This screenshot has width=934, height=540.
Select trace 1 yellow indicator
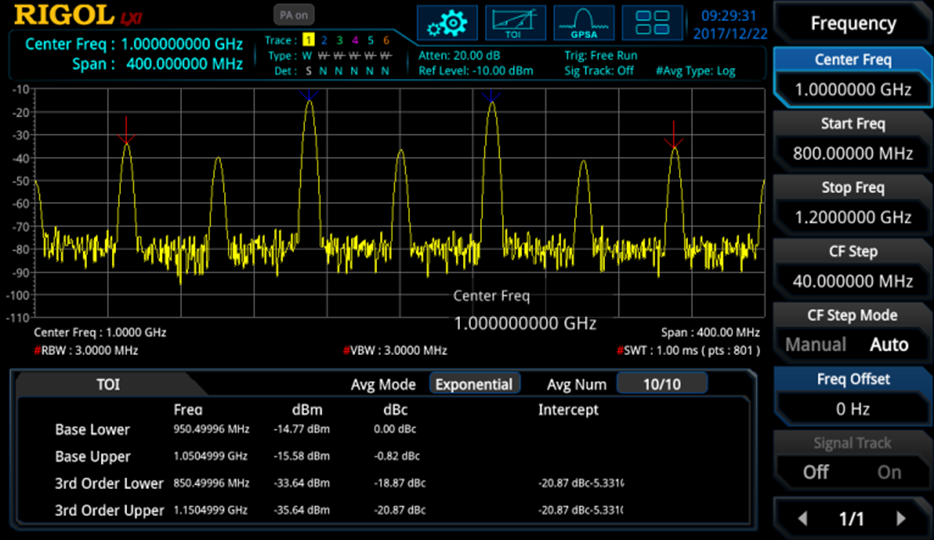tap(308, 40)
